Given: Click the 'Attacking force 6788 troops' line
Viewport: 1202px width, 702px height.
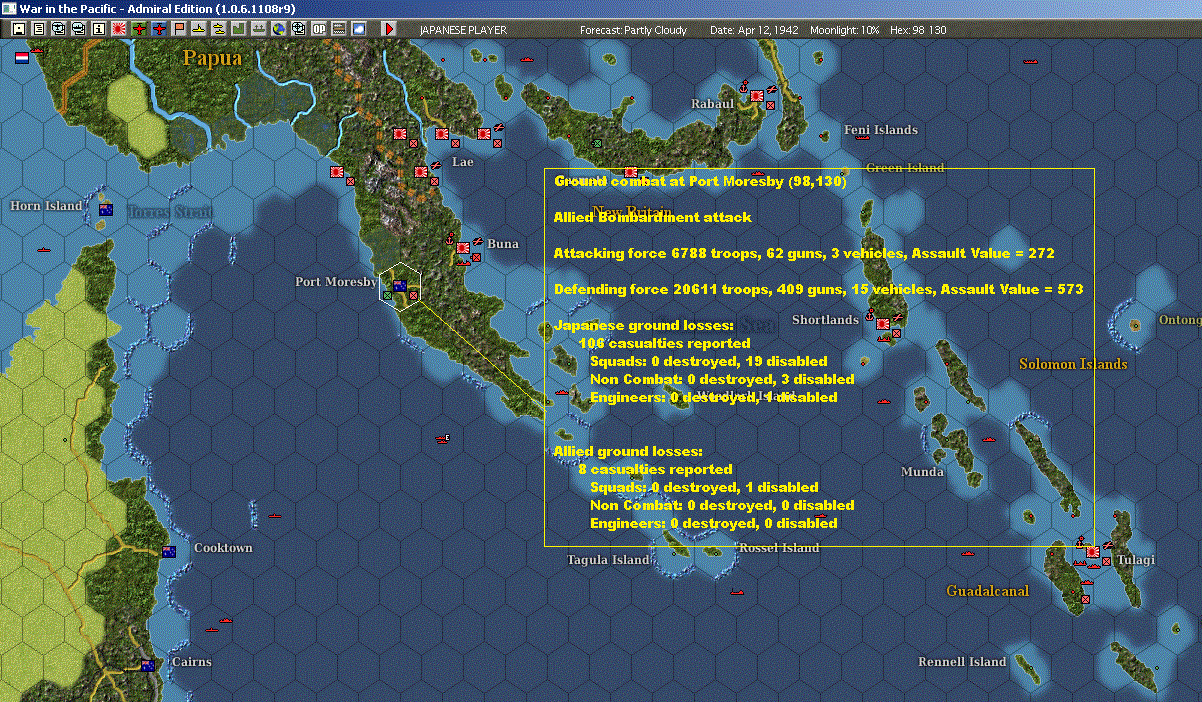Looking at the screenshot, I should tap(804, 254).
